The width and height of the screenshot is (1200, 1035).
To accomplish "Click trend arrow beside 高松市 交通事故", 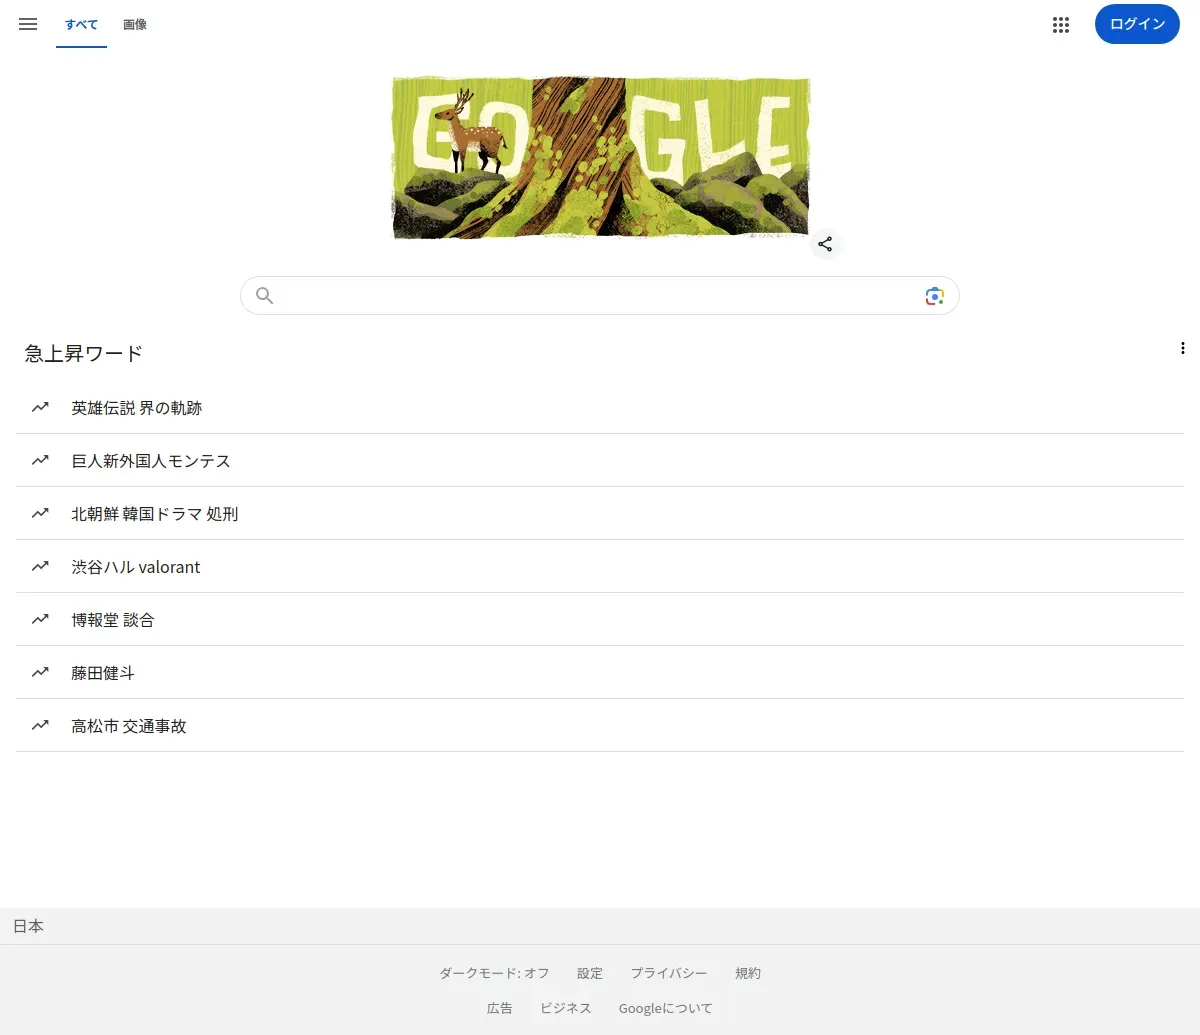I will click(x=40, y=725).
